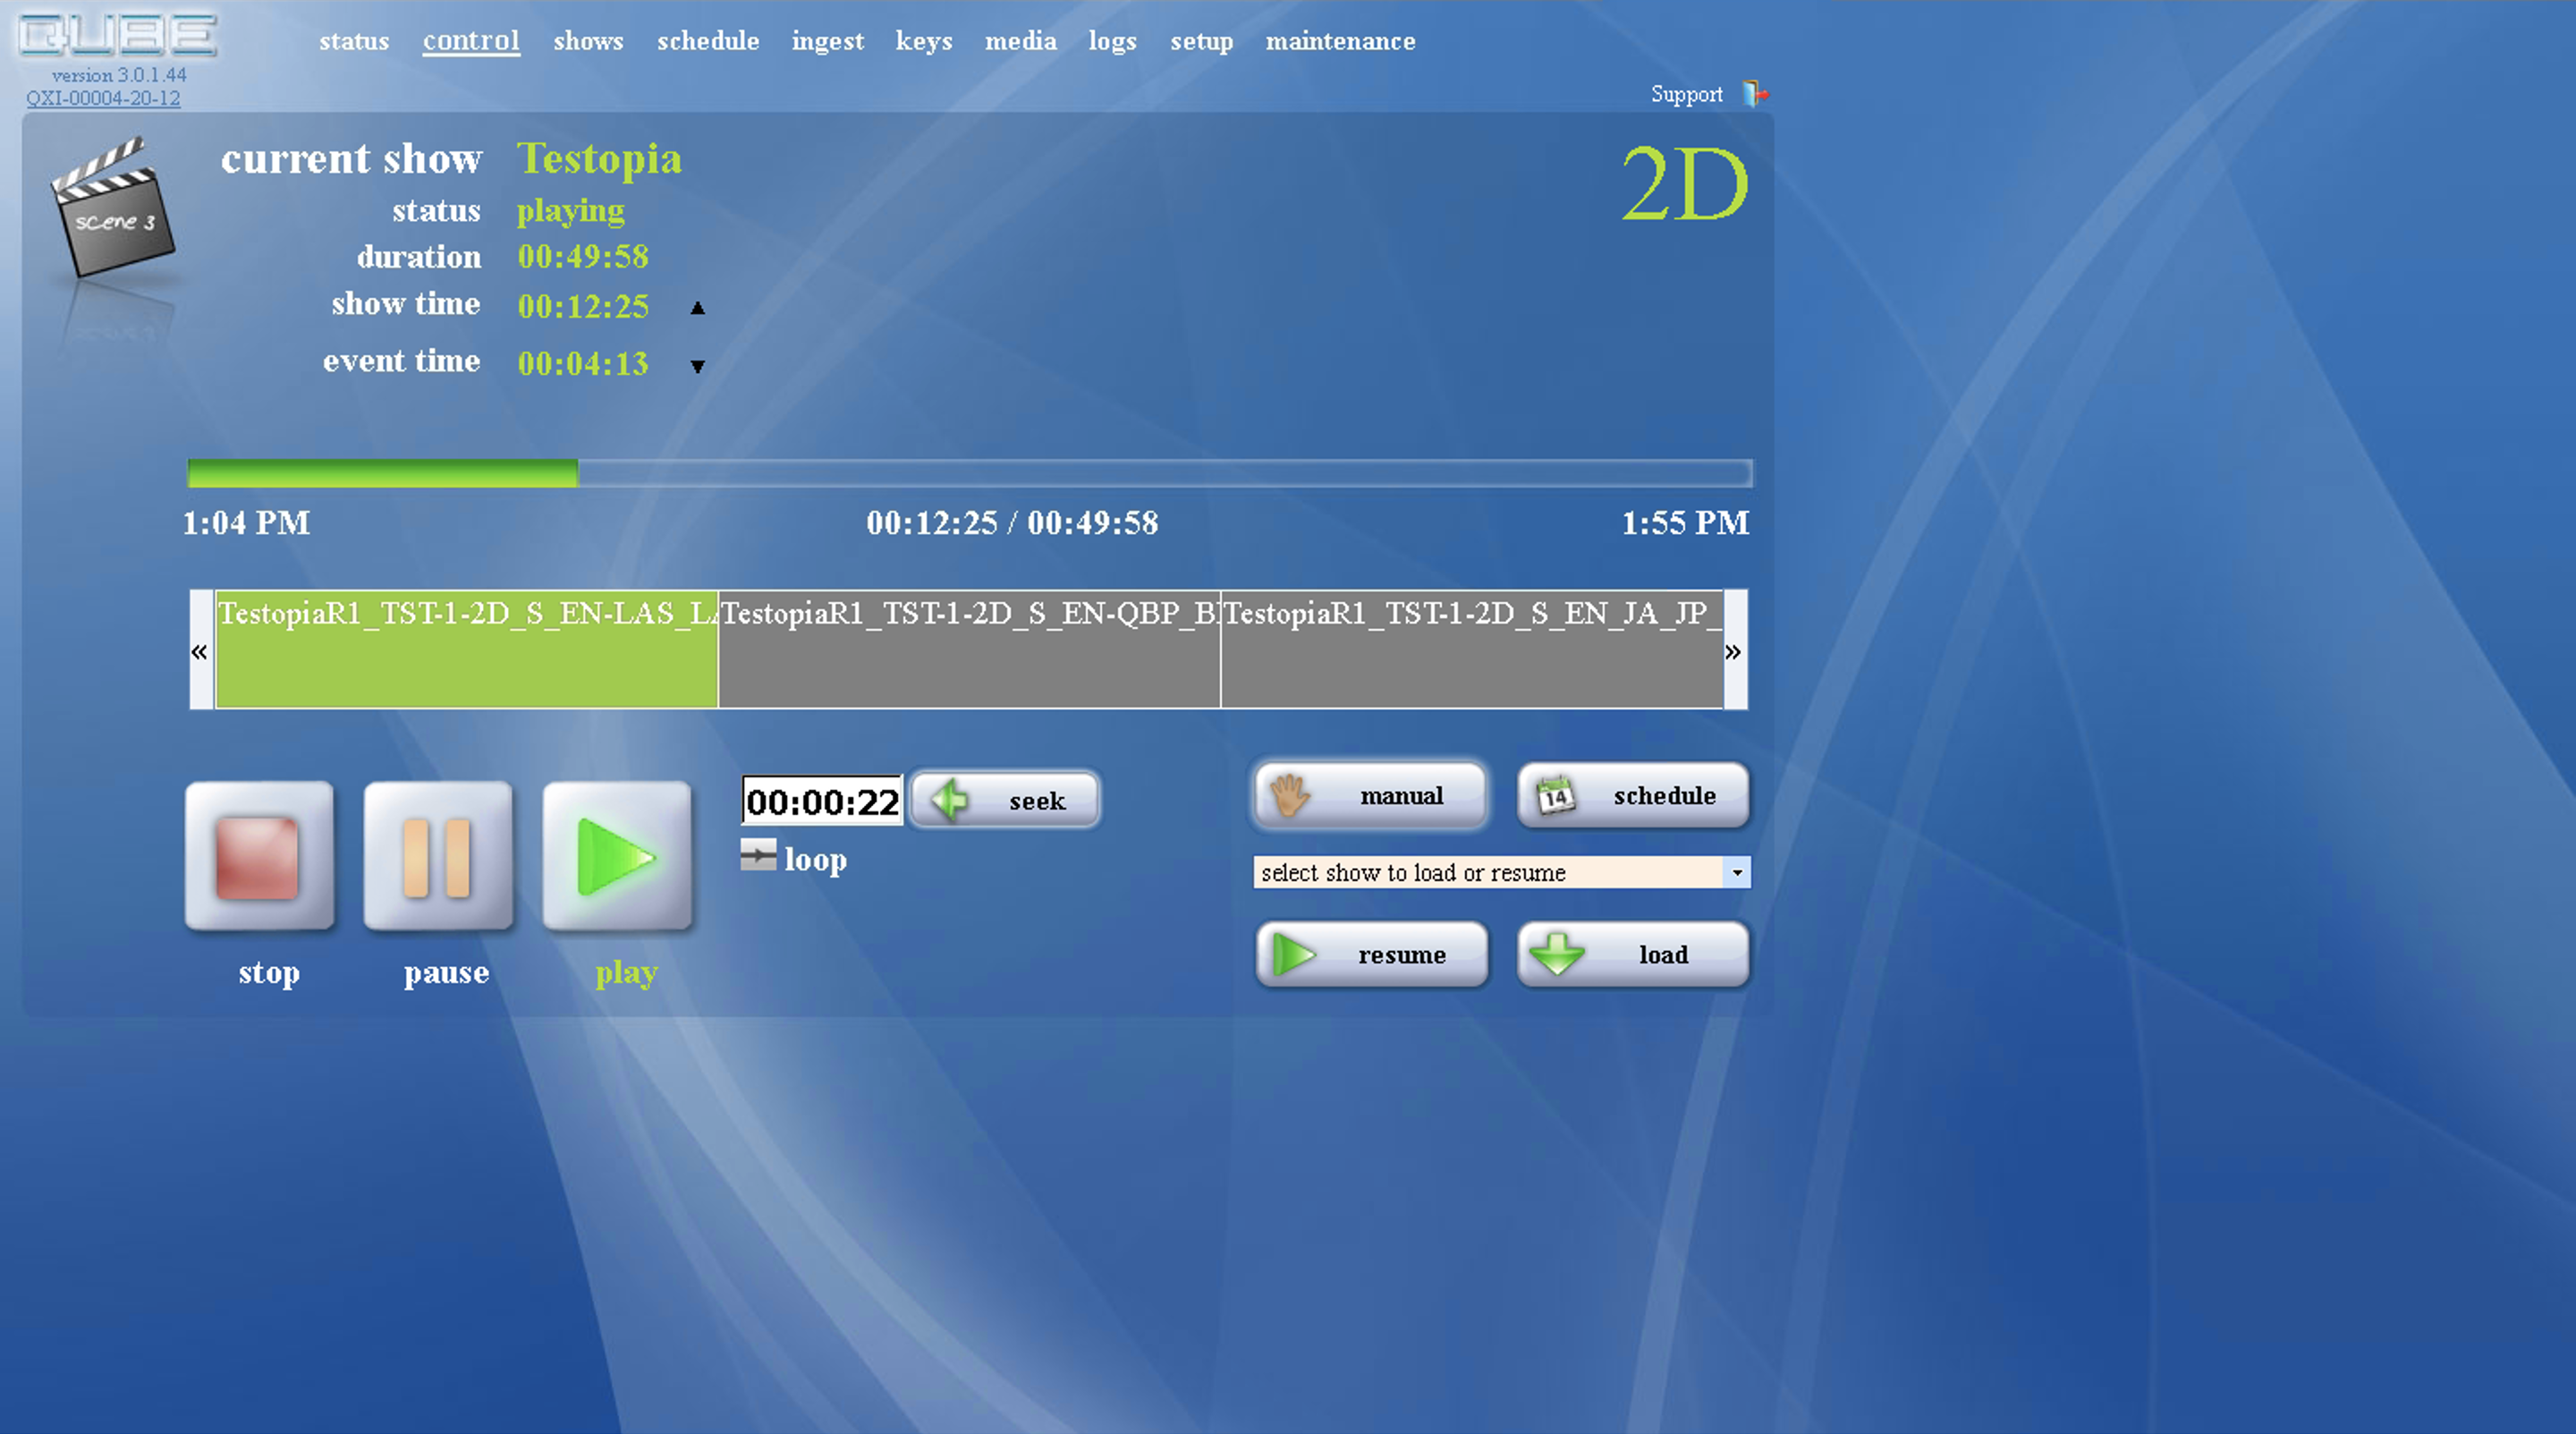Screen dimensions: 2576x1434
Task: Go to the media page
Action: pos(1020,41)
